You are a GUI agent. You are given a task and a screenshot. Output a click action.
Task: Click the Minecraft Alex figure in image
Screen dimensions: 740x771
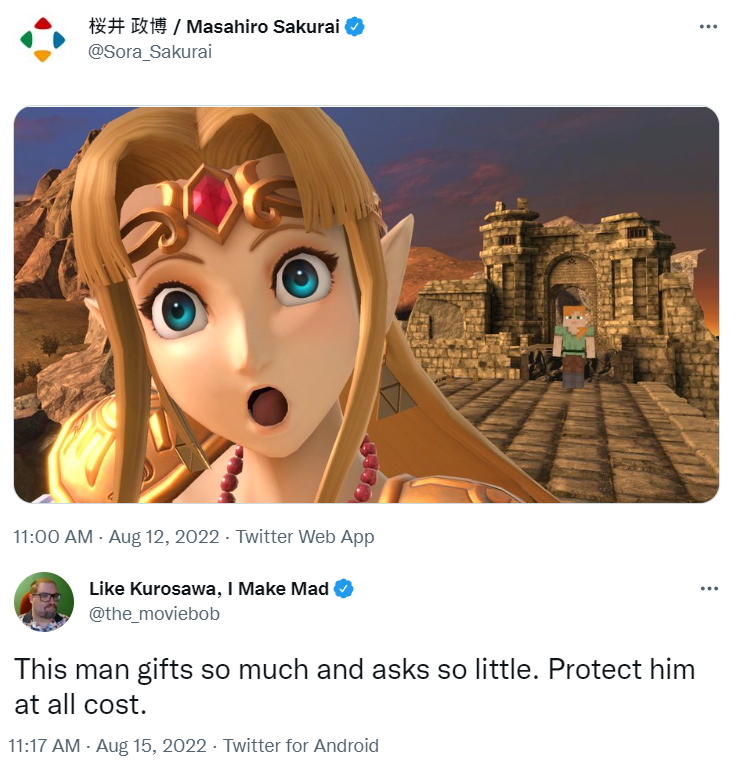[573, 346]
